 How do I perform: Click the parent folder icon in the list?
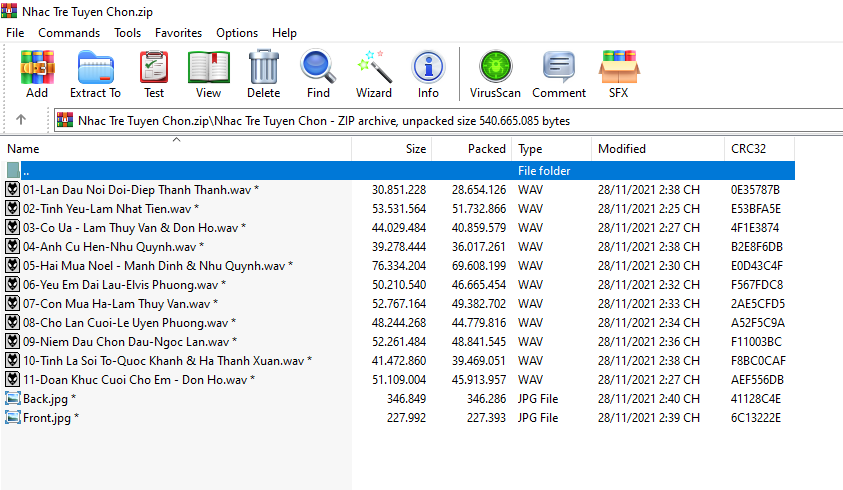click(13, 171)
